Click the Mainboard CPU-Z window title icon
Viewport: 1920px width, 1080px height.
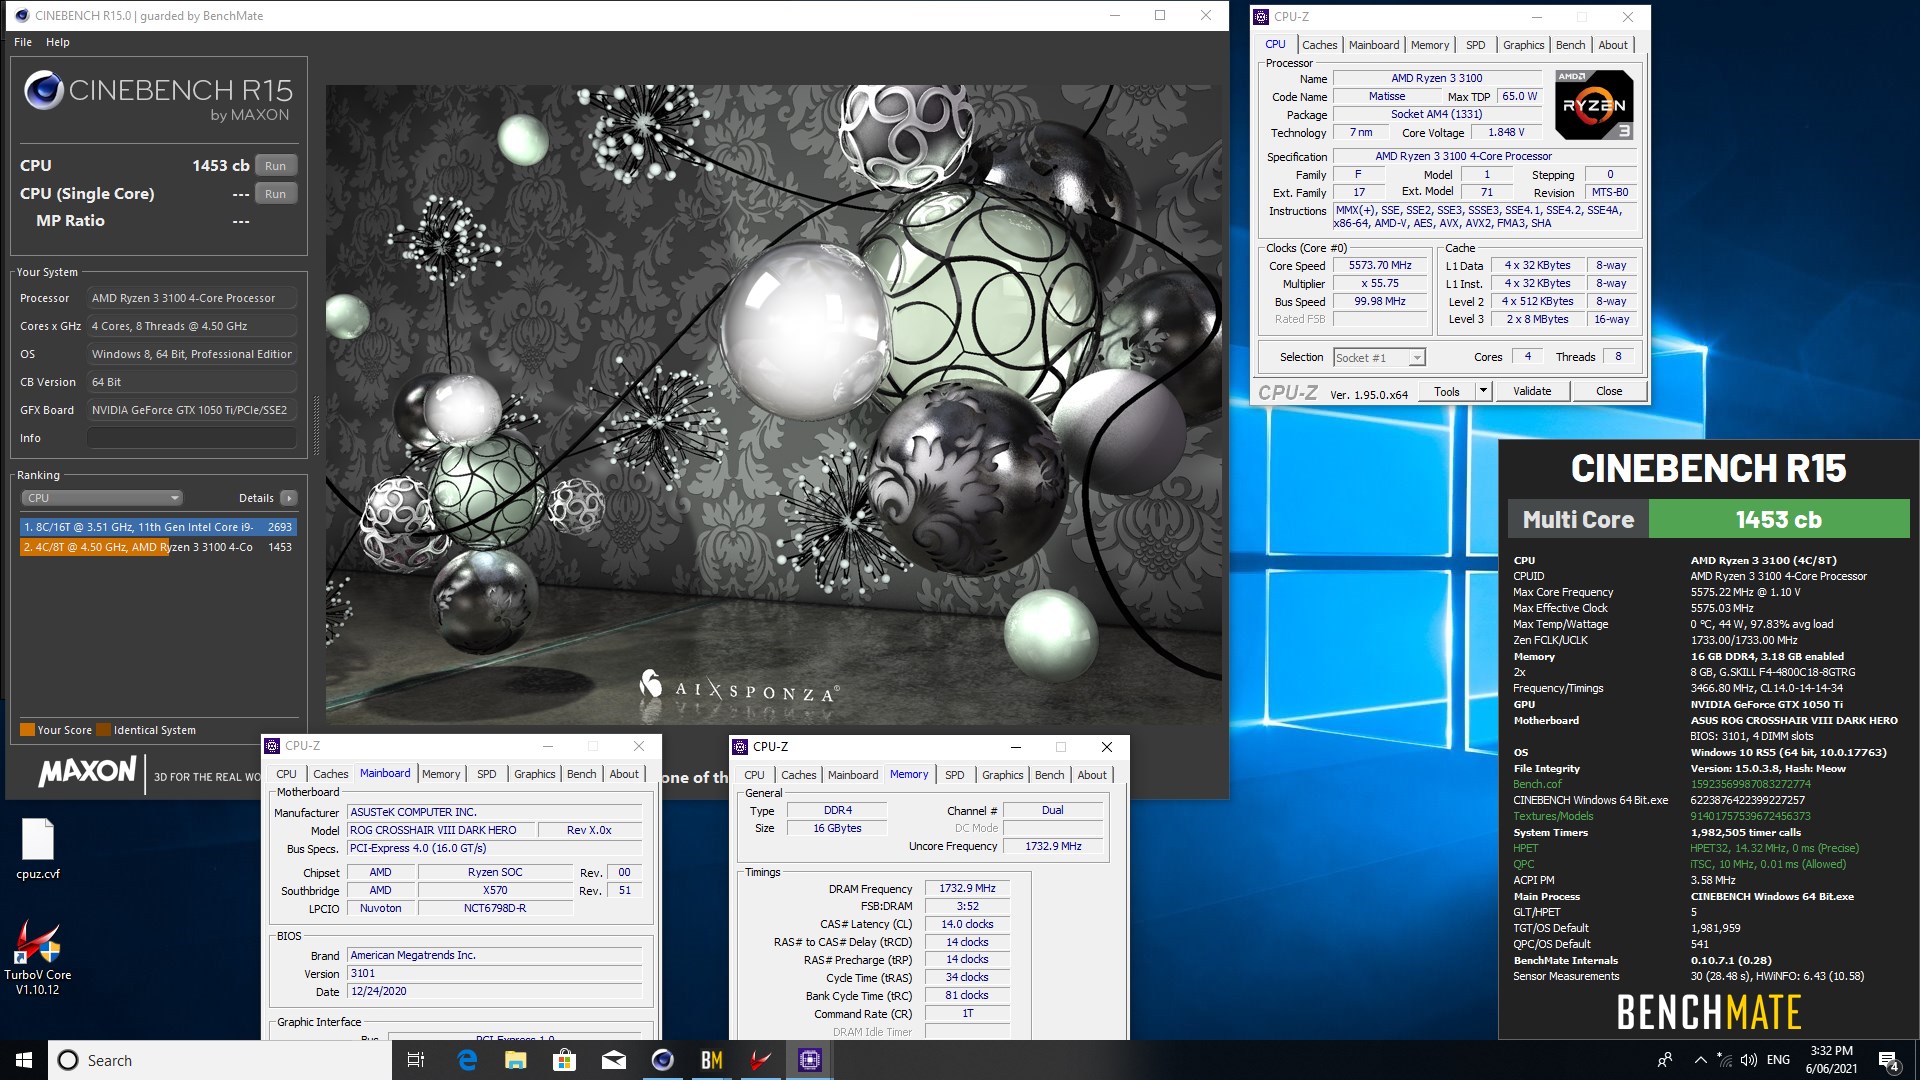[x=272, y=746]
